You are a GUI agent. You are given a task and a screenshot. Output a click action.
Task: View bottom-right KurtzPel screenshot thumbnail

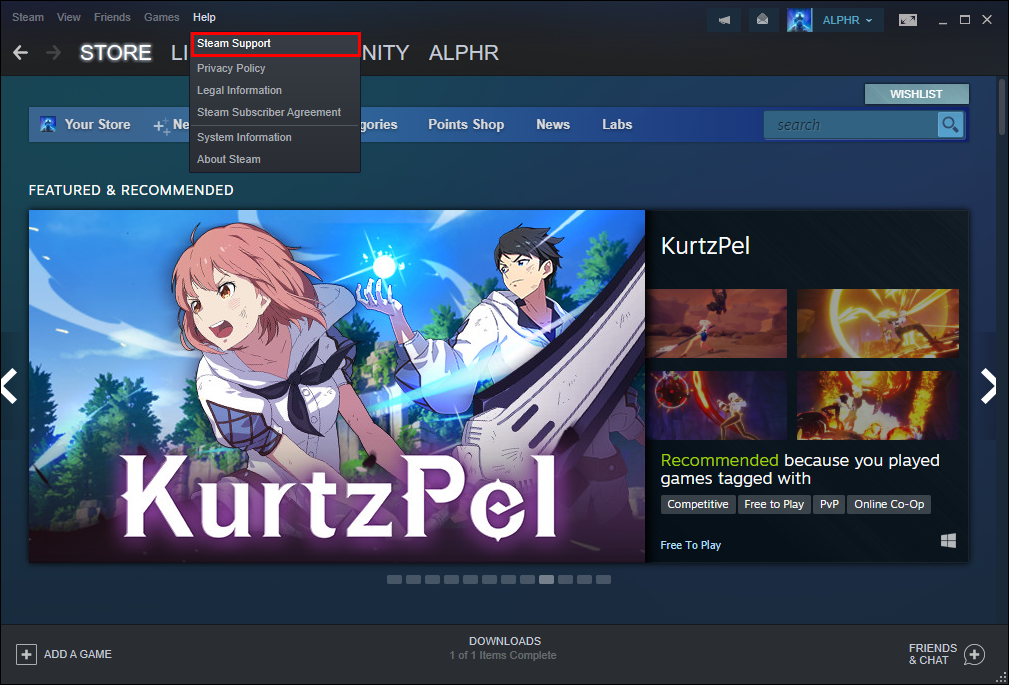878,405
